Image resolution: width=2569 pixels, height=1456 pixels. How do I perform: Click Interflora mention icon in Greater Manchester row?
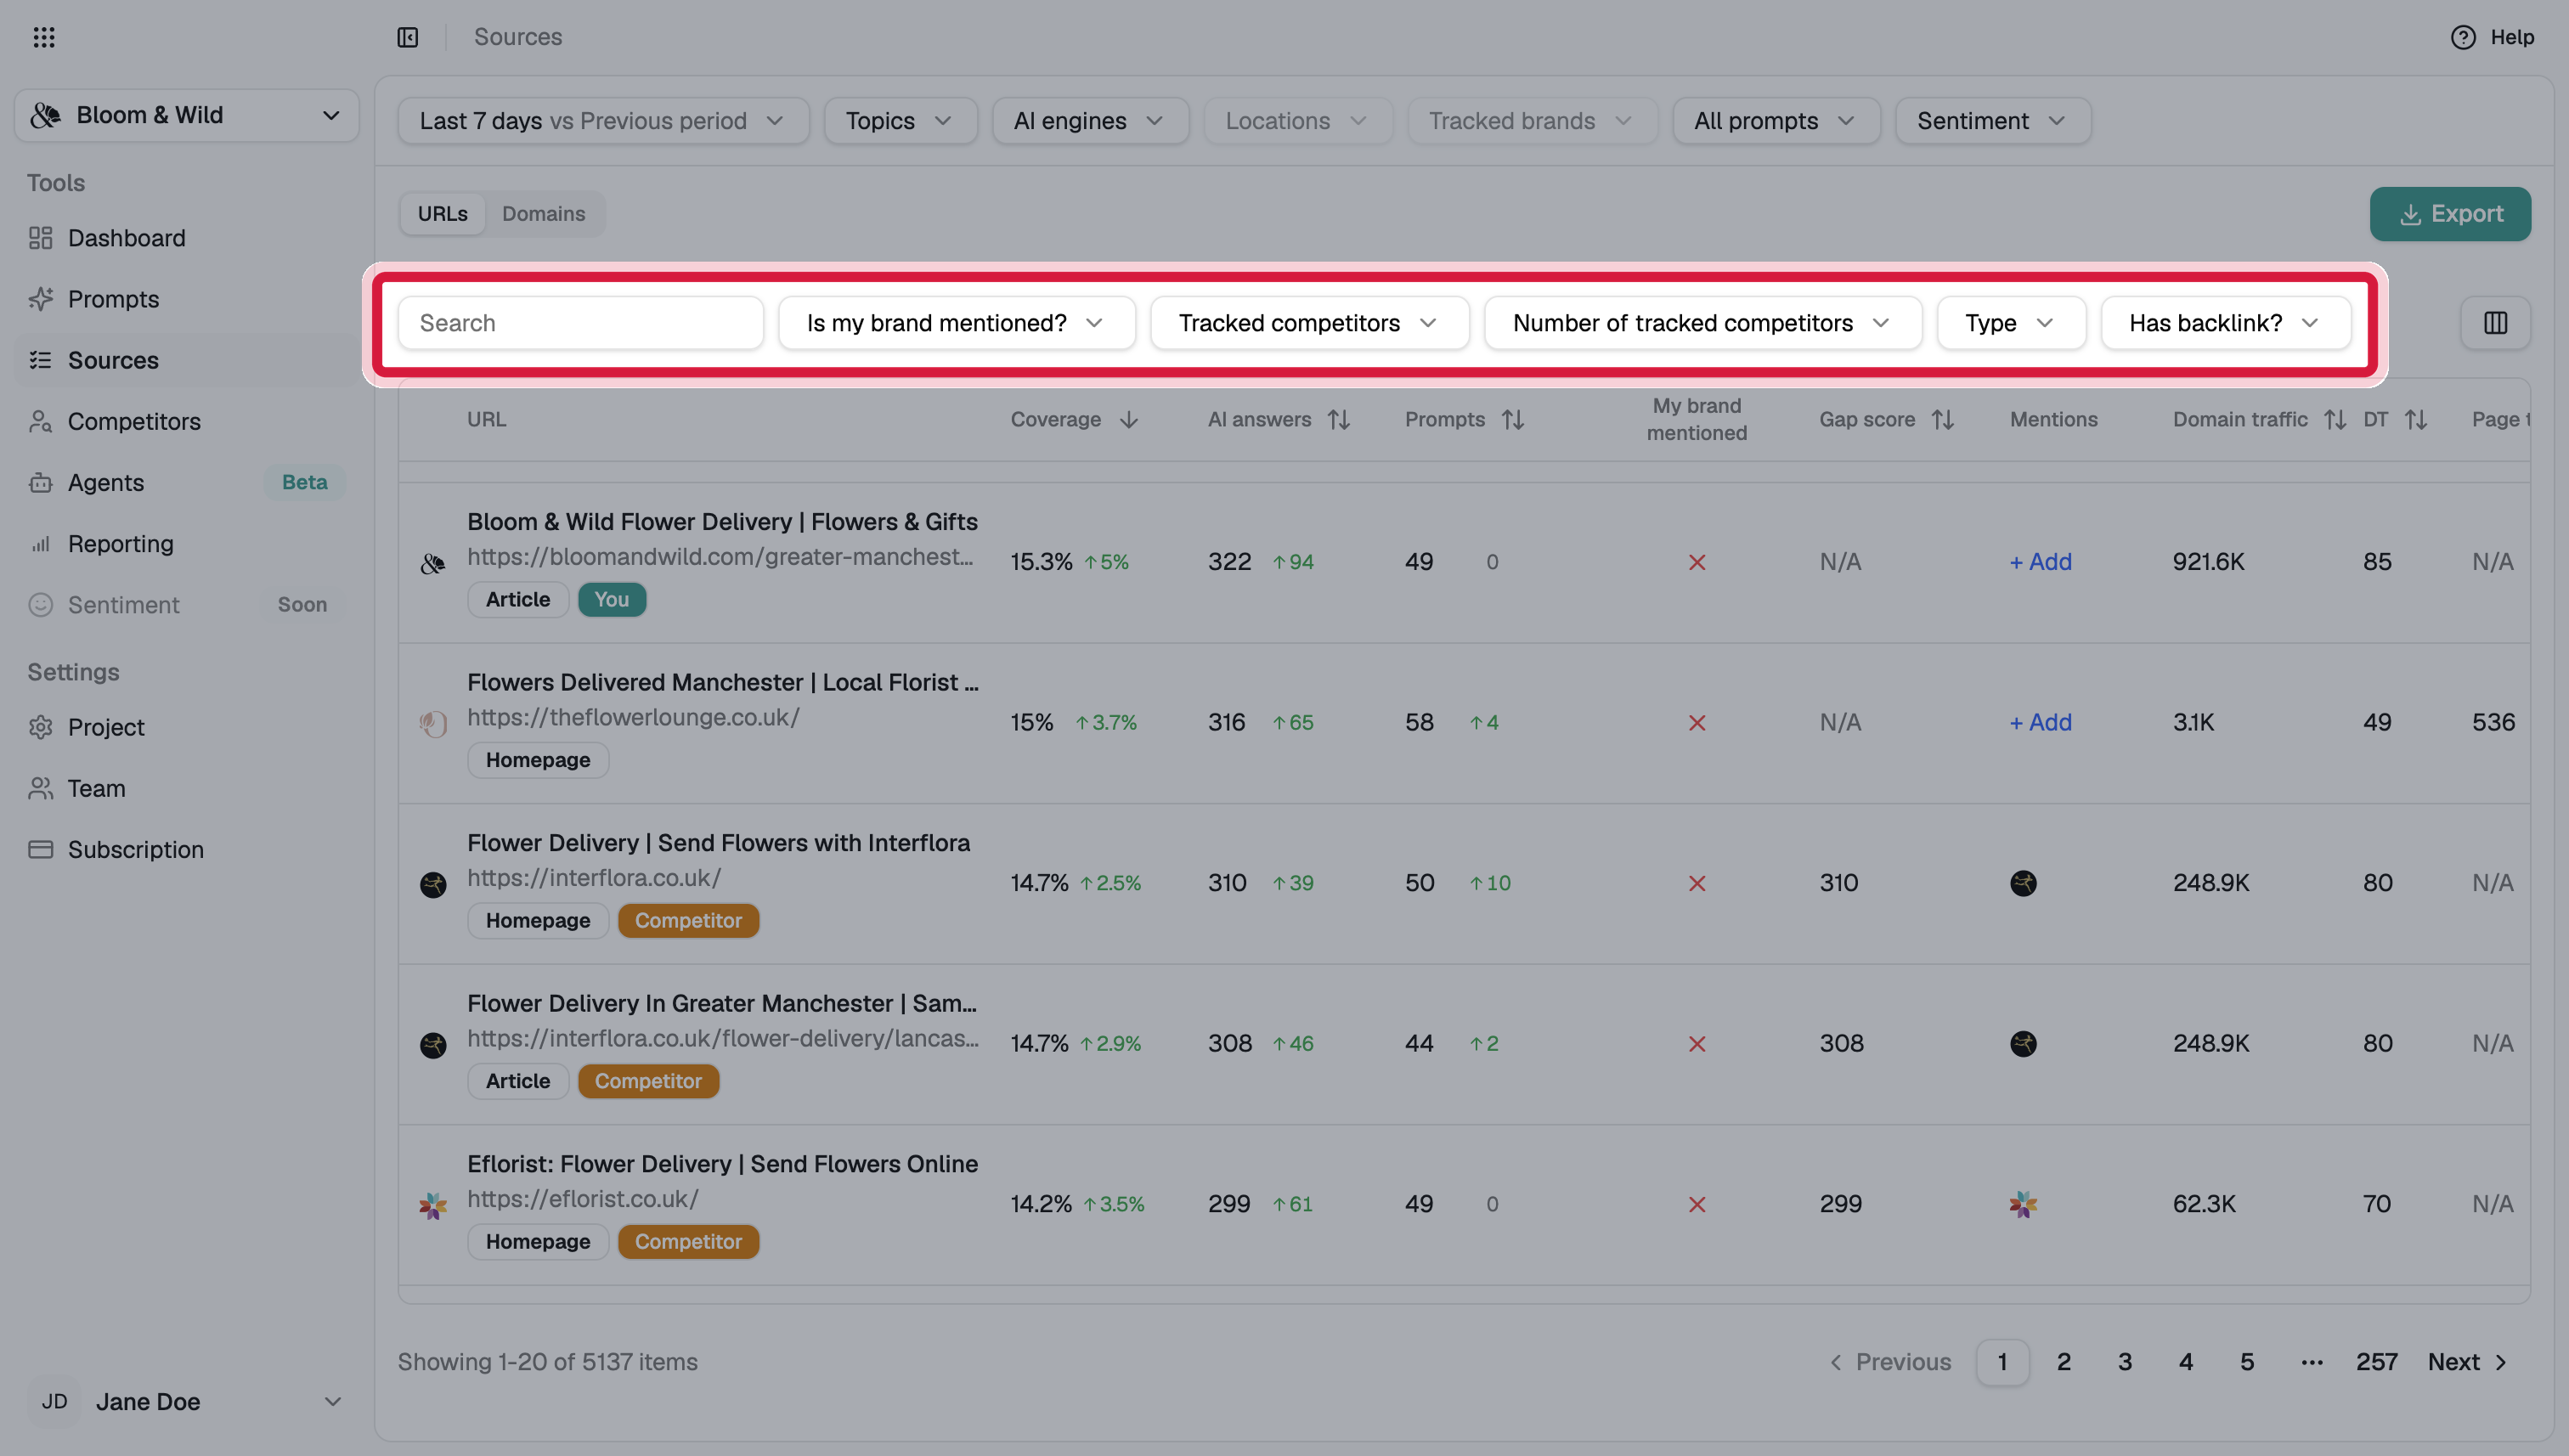pos(2023,1044)
